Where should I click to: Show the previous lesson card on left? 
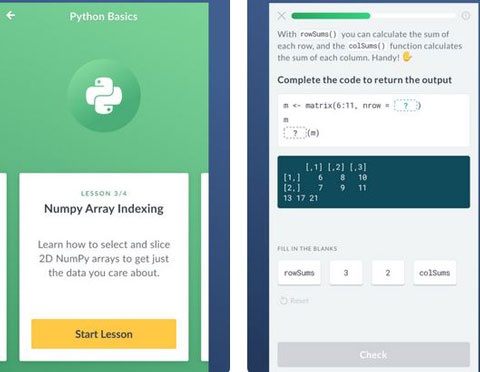click(3, 267)
